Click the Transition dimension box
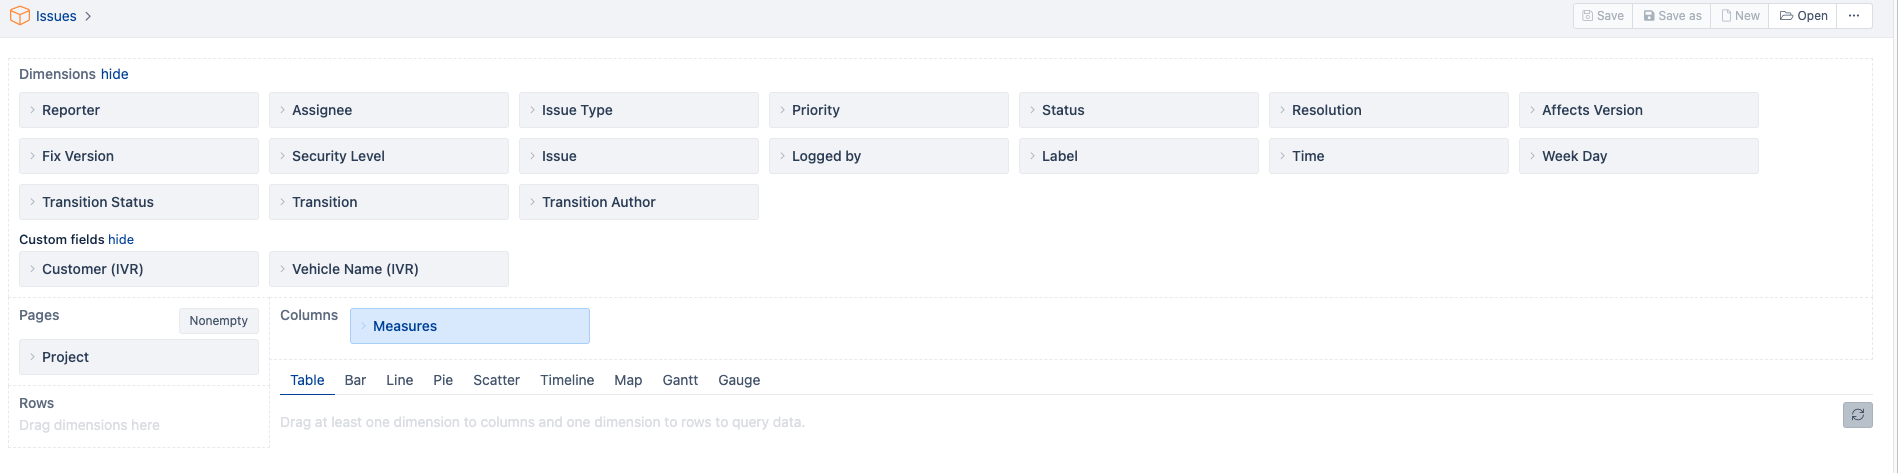The width and height of the screenshot is (1898, 473). click(x=389, y=202)
